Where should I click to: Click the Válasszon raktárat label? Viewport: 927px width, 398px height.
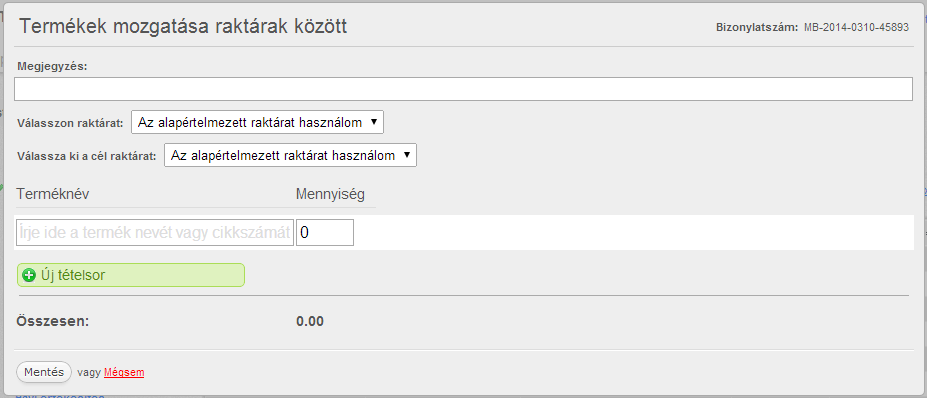tap(70, 123)
